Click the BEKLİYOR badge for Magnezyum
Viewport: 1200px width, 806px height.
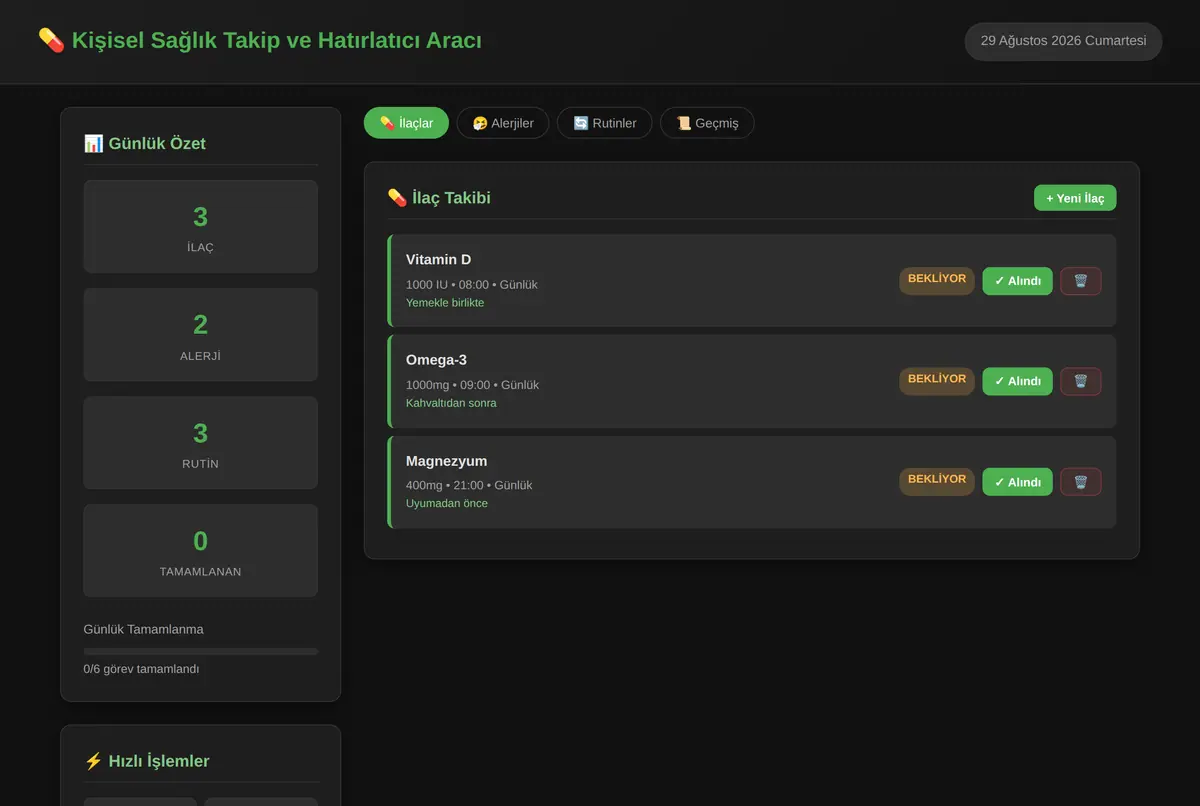click(937, 480)
